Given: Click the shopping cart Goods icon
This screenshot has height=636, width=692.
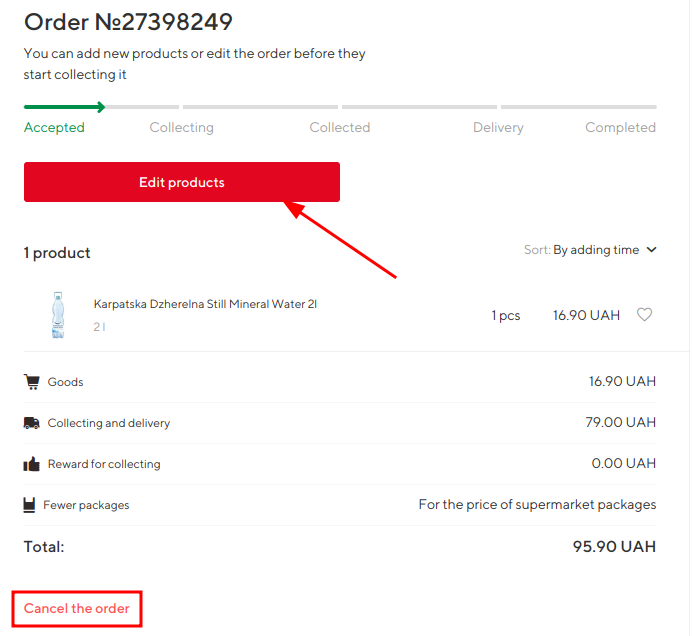Looking at the screenshot, I should 32,382.
